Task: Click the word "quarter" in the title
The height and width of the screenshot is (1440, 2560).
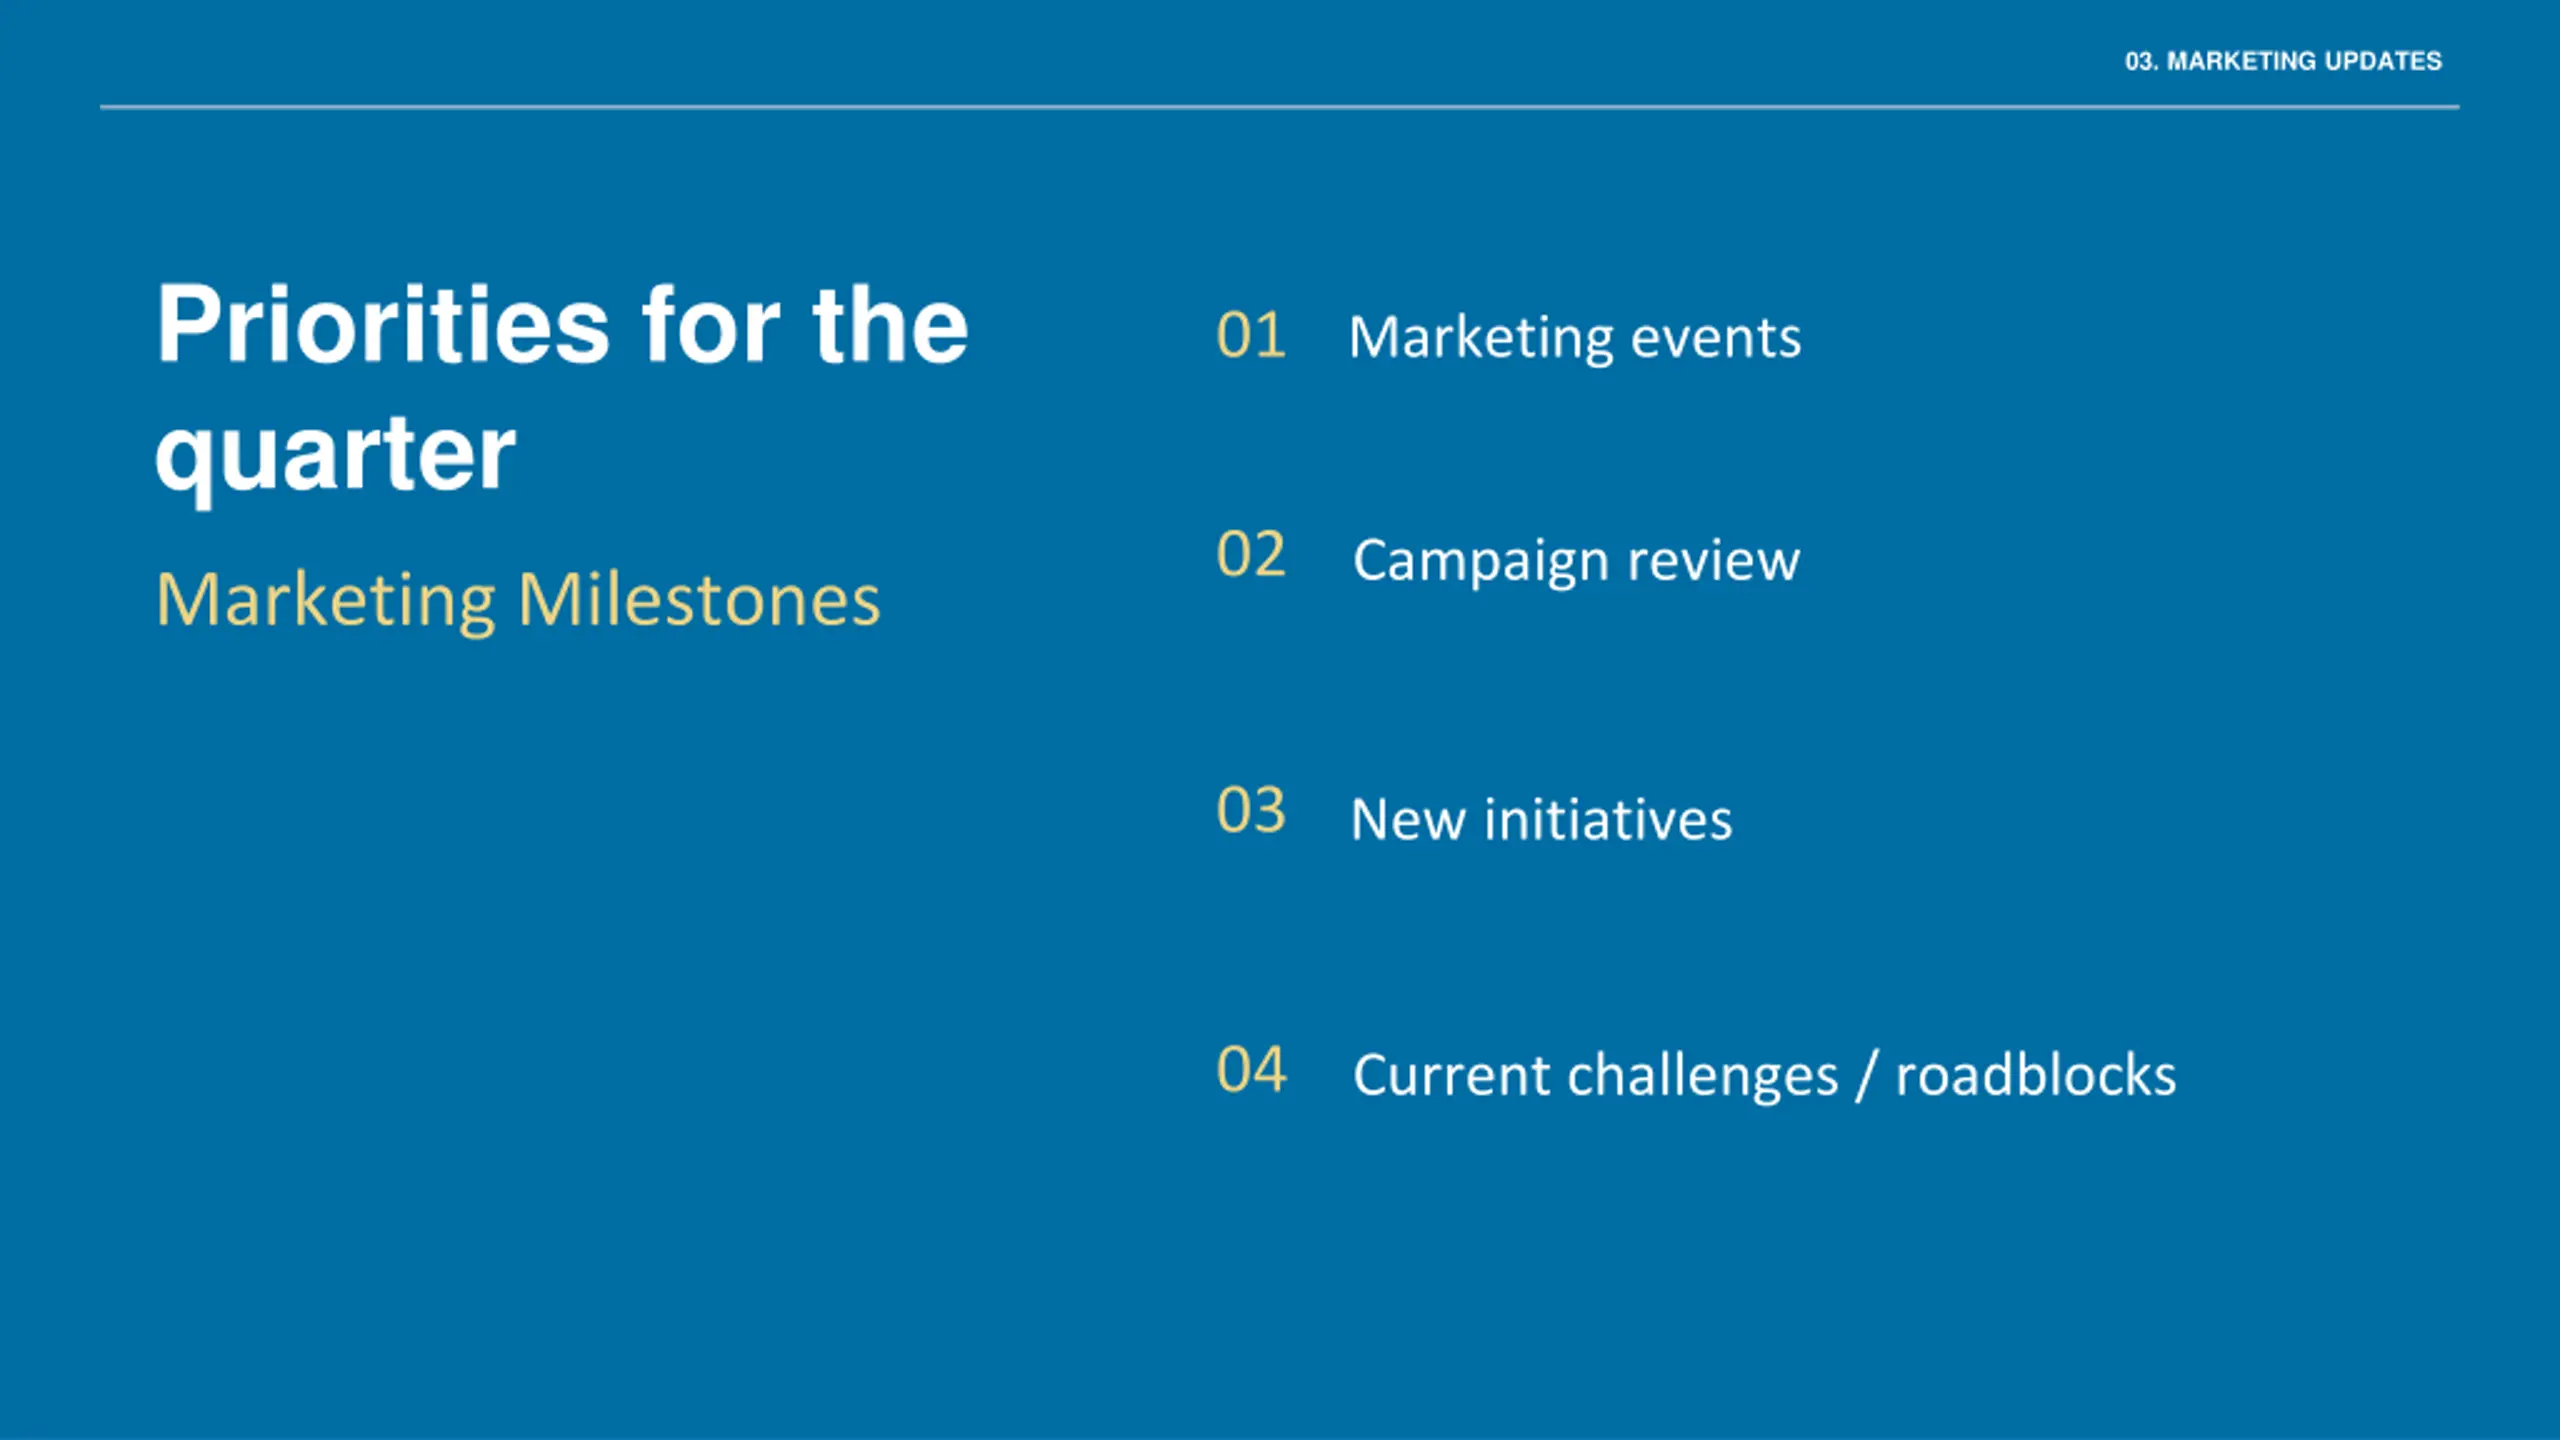Action: [335, 455]
